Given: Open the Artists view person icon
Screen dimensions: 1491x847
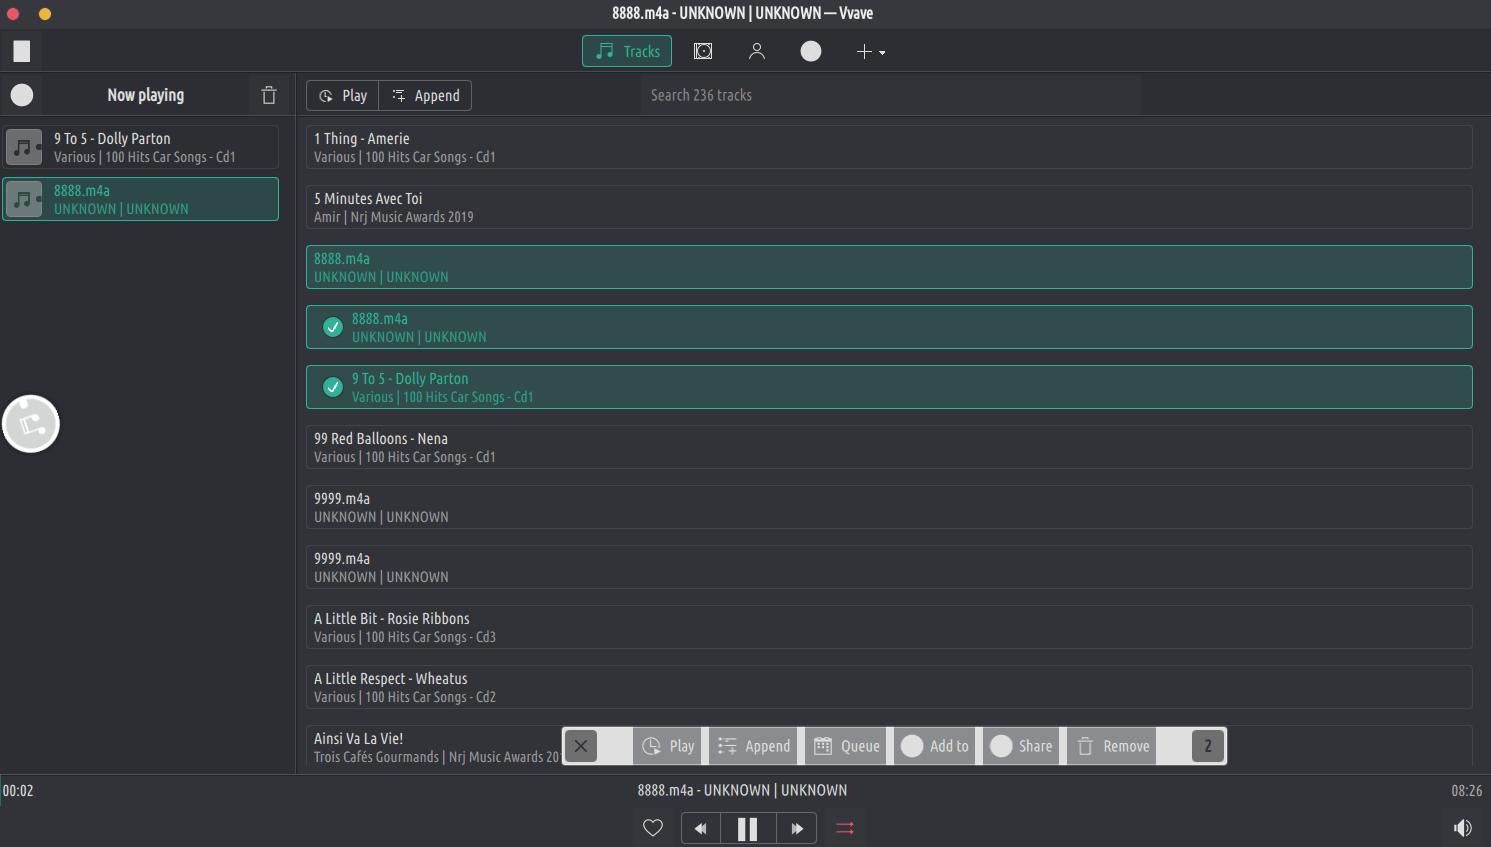Looking at the screenshot, I should 757,51.
